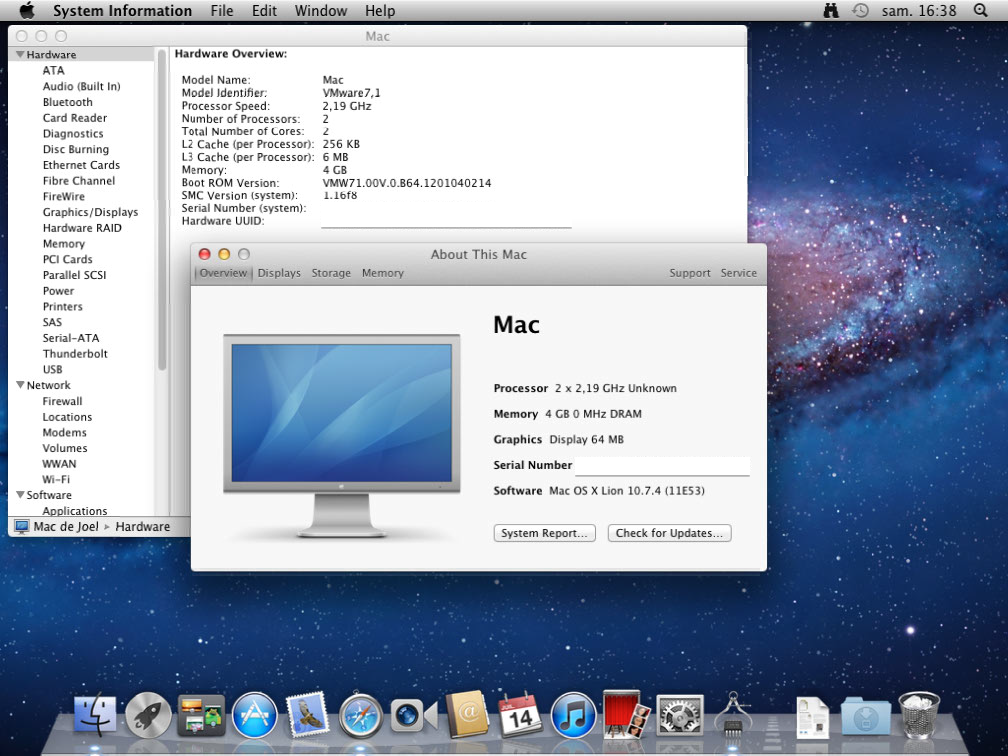The height and width of the screenshot is (756, 1008).
Task: Open the Apple menu
Action: pyautogui.click(x=27, y=10)
